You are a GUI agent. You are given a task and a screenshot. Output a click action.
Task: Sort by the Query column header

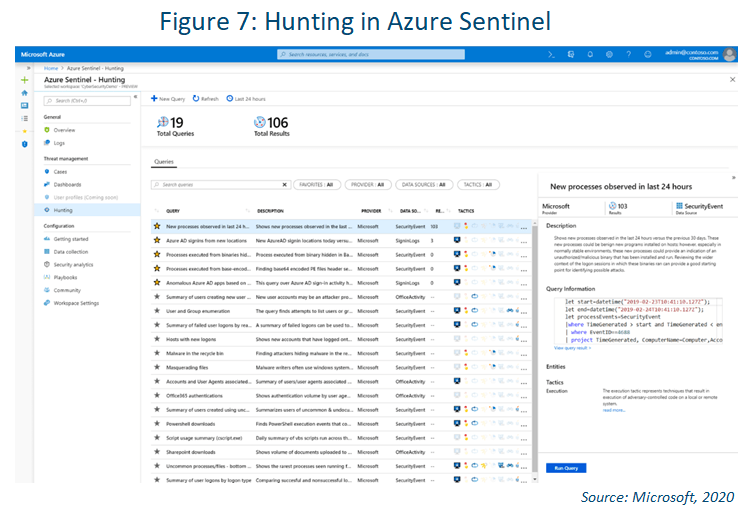click(173, 211)
